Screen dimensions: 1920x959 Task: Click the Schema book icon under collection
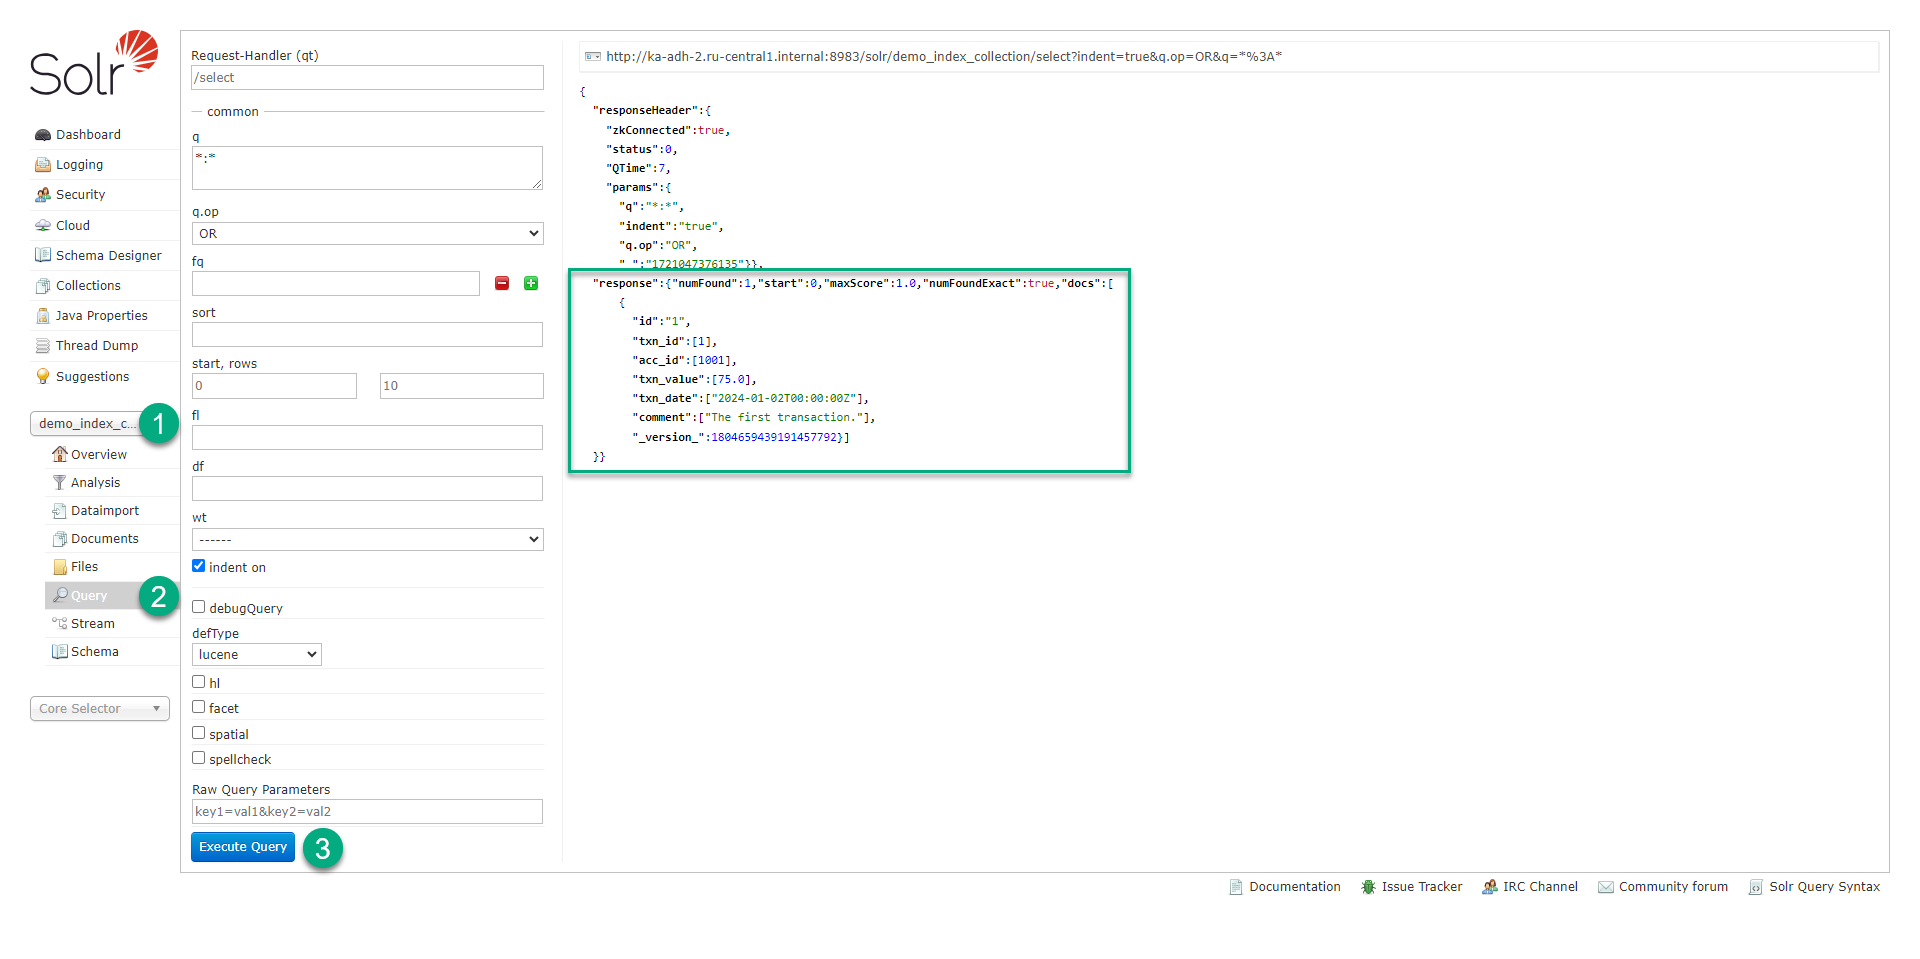60,652
